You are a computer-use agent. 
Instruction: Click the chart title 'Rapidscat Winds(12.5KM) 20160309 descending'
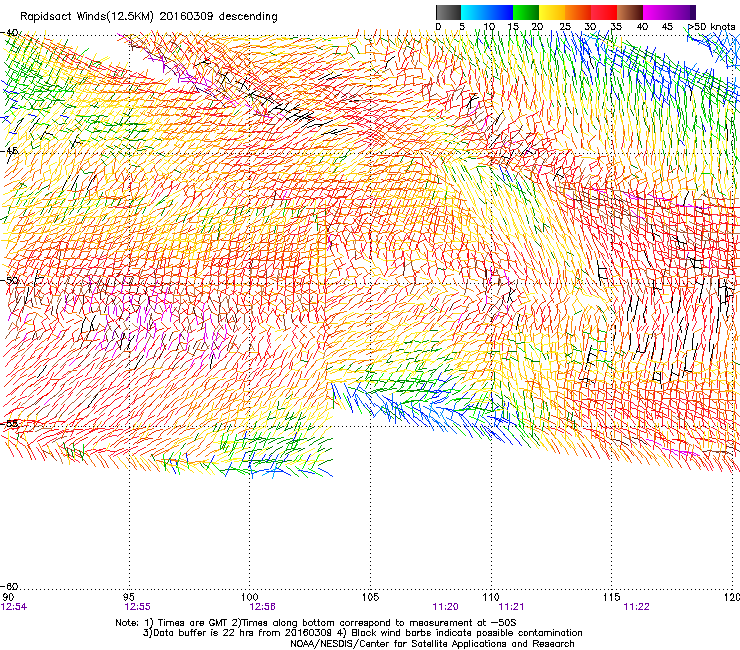(149, 17)
